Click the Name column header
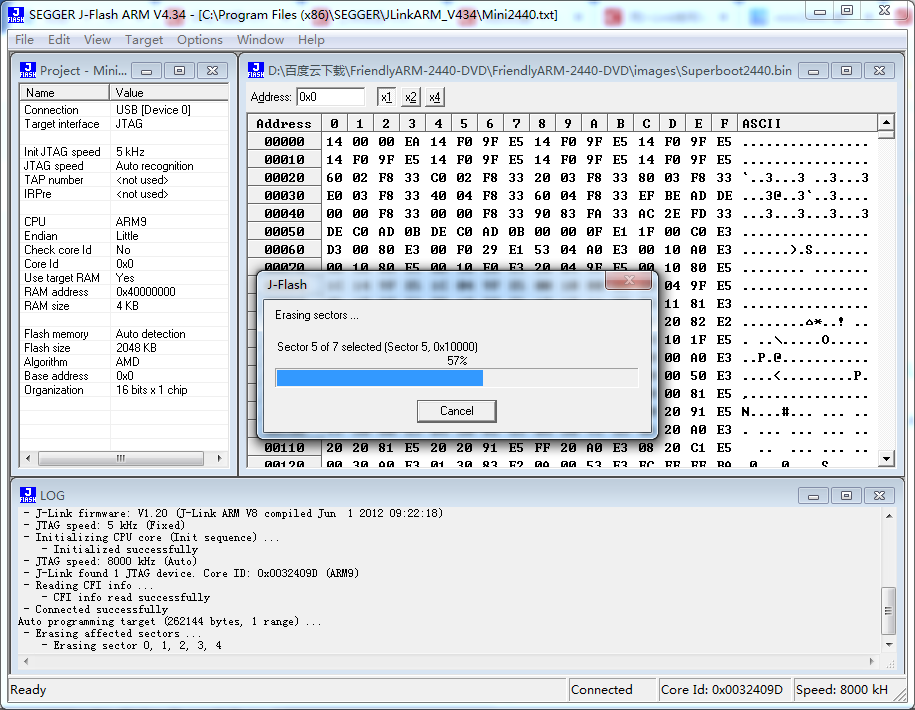The width and height of the screenshot is (915, 710). pyautogui.click(x=65, y=93)
